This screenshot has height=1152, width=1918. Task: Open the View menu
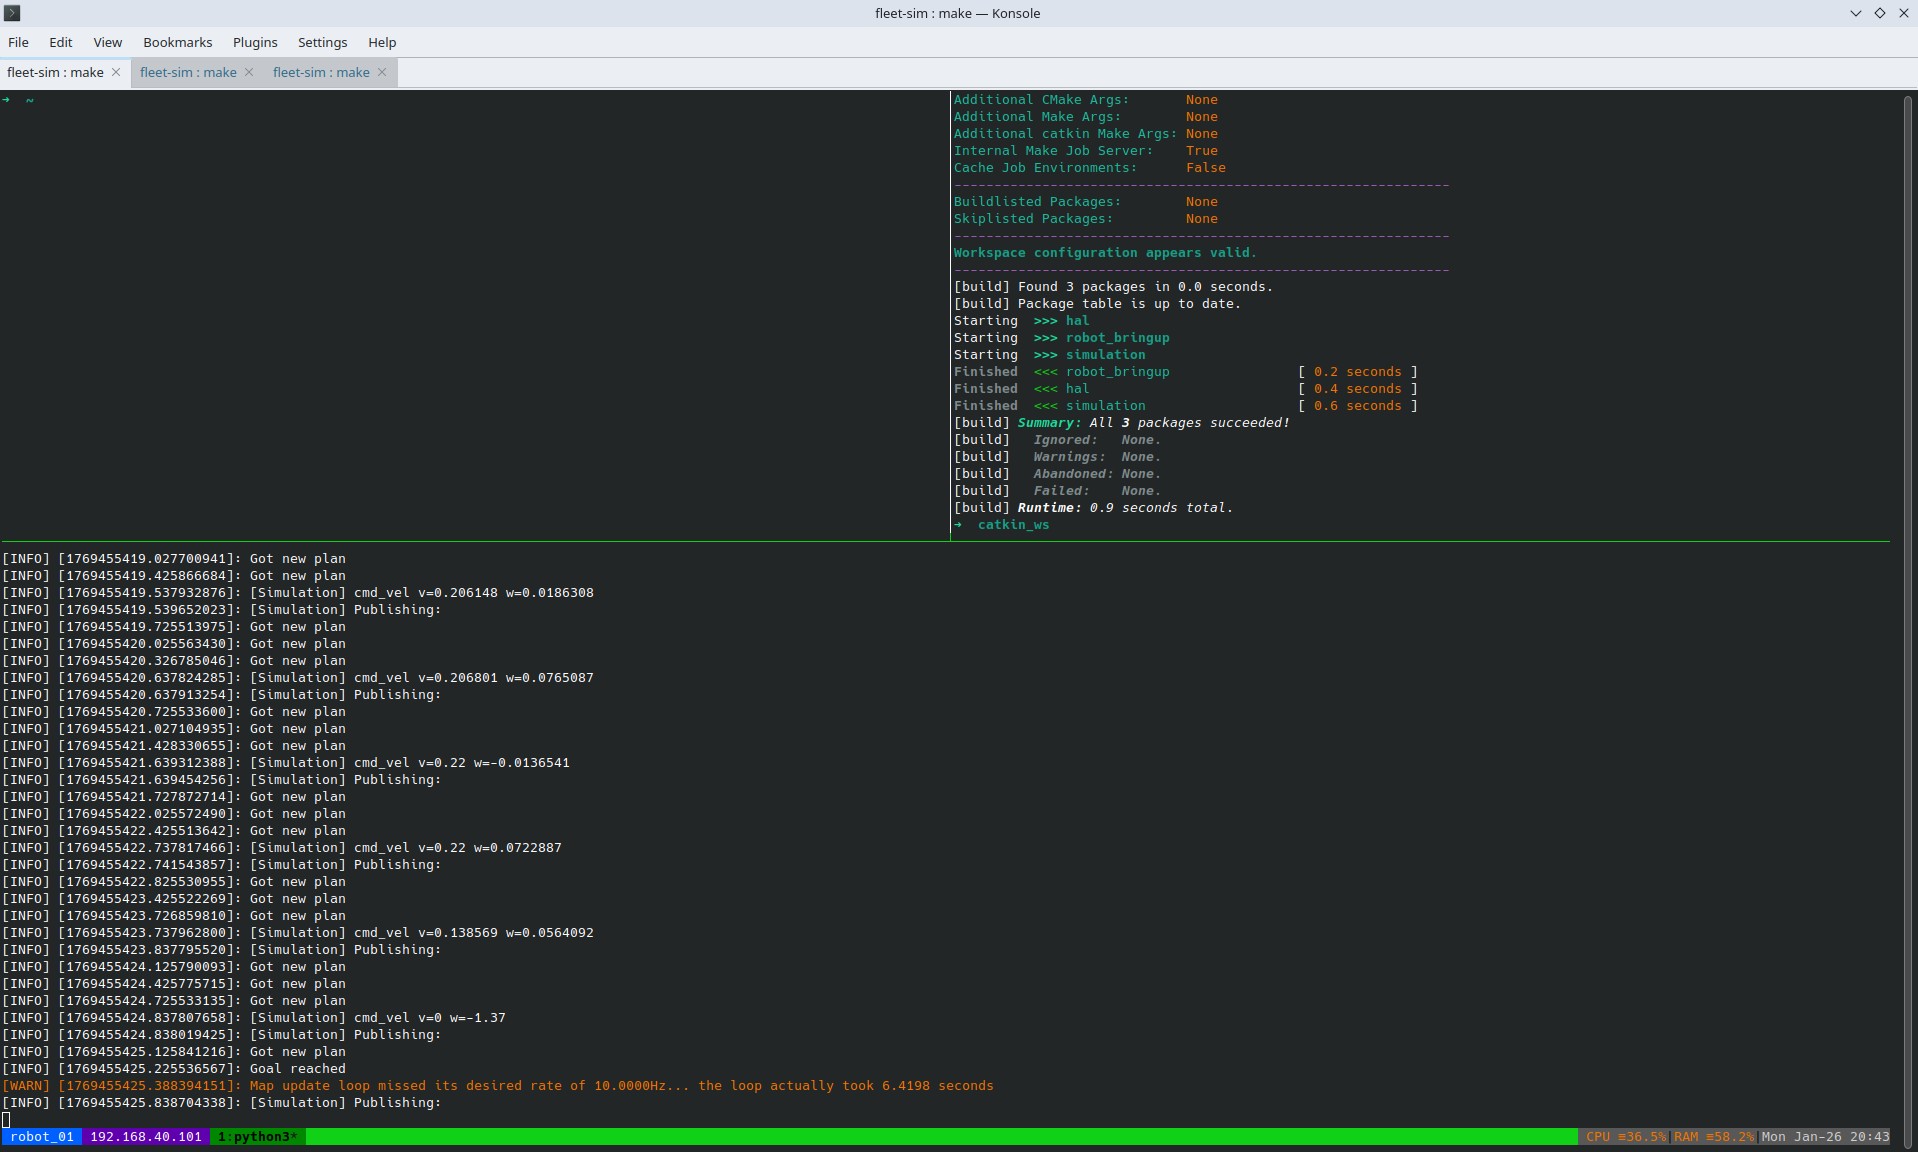click(107, 42)
